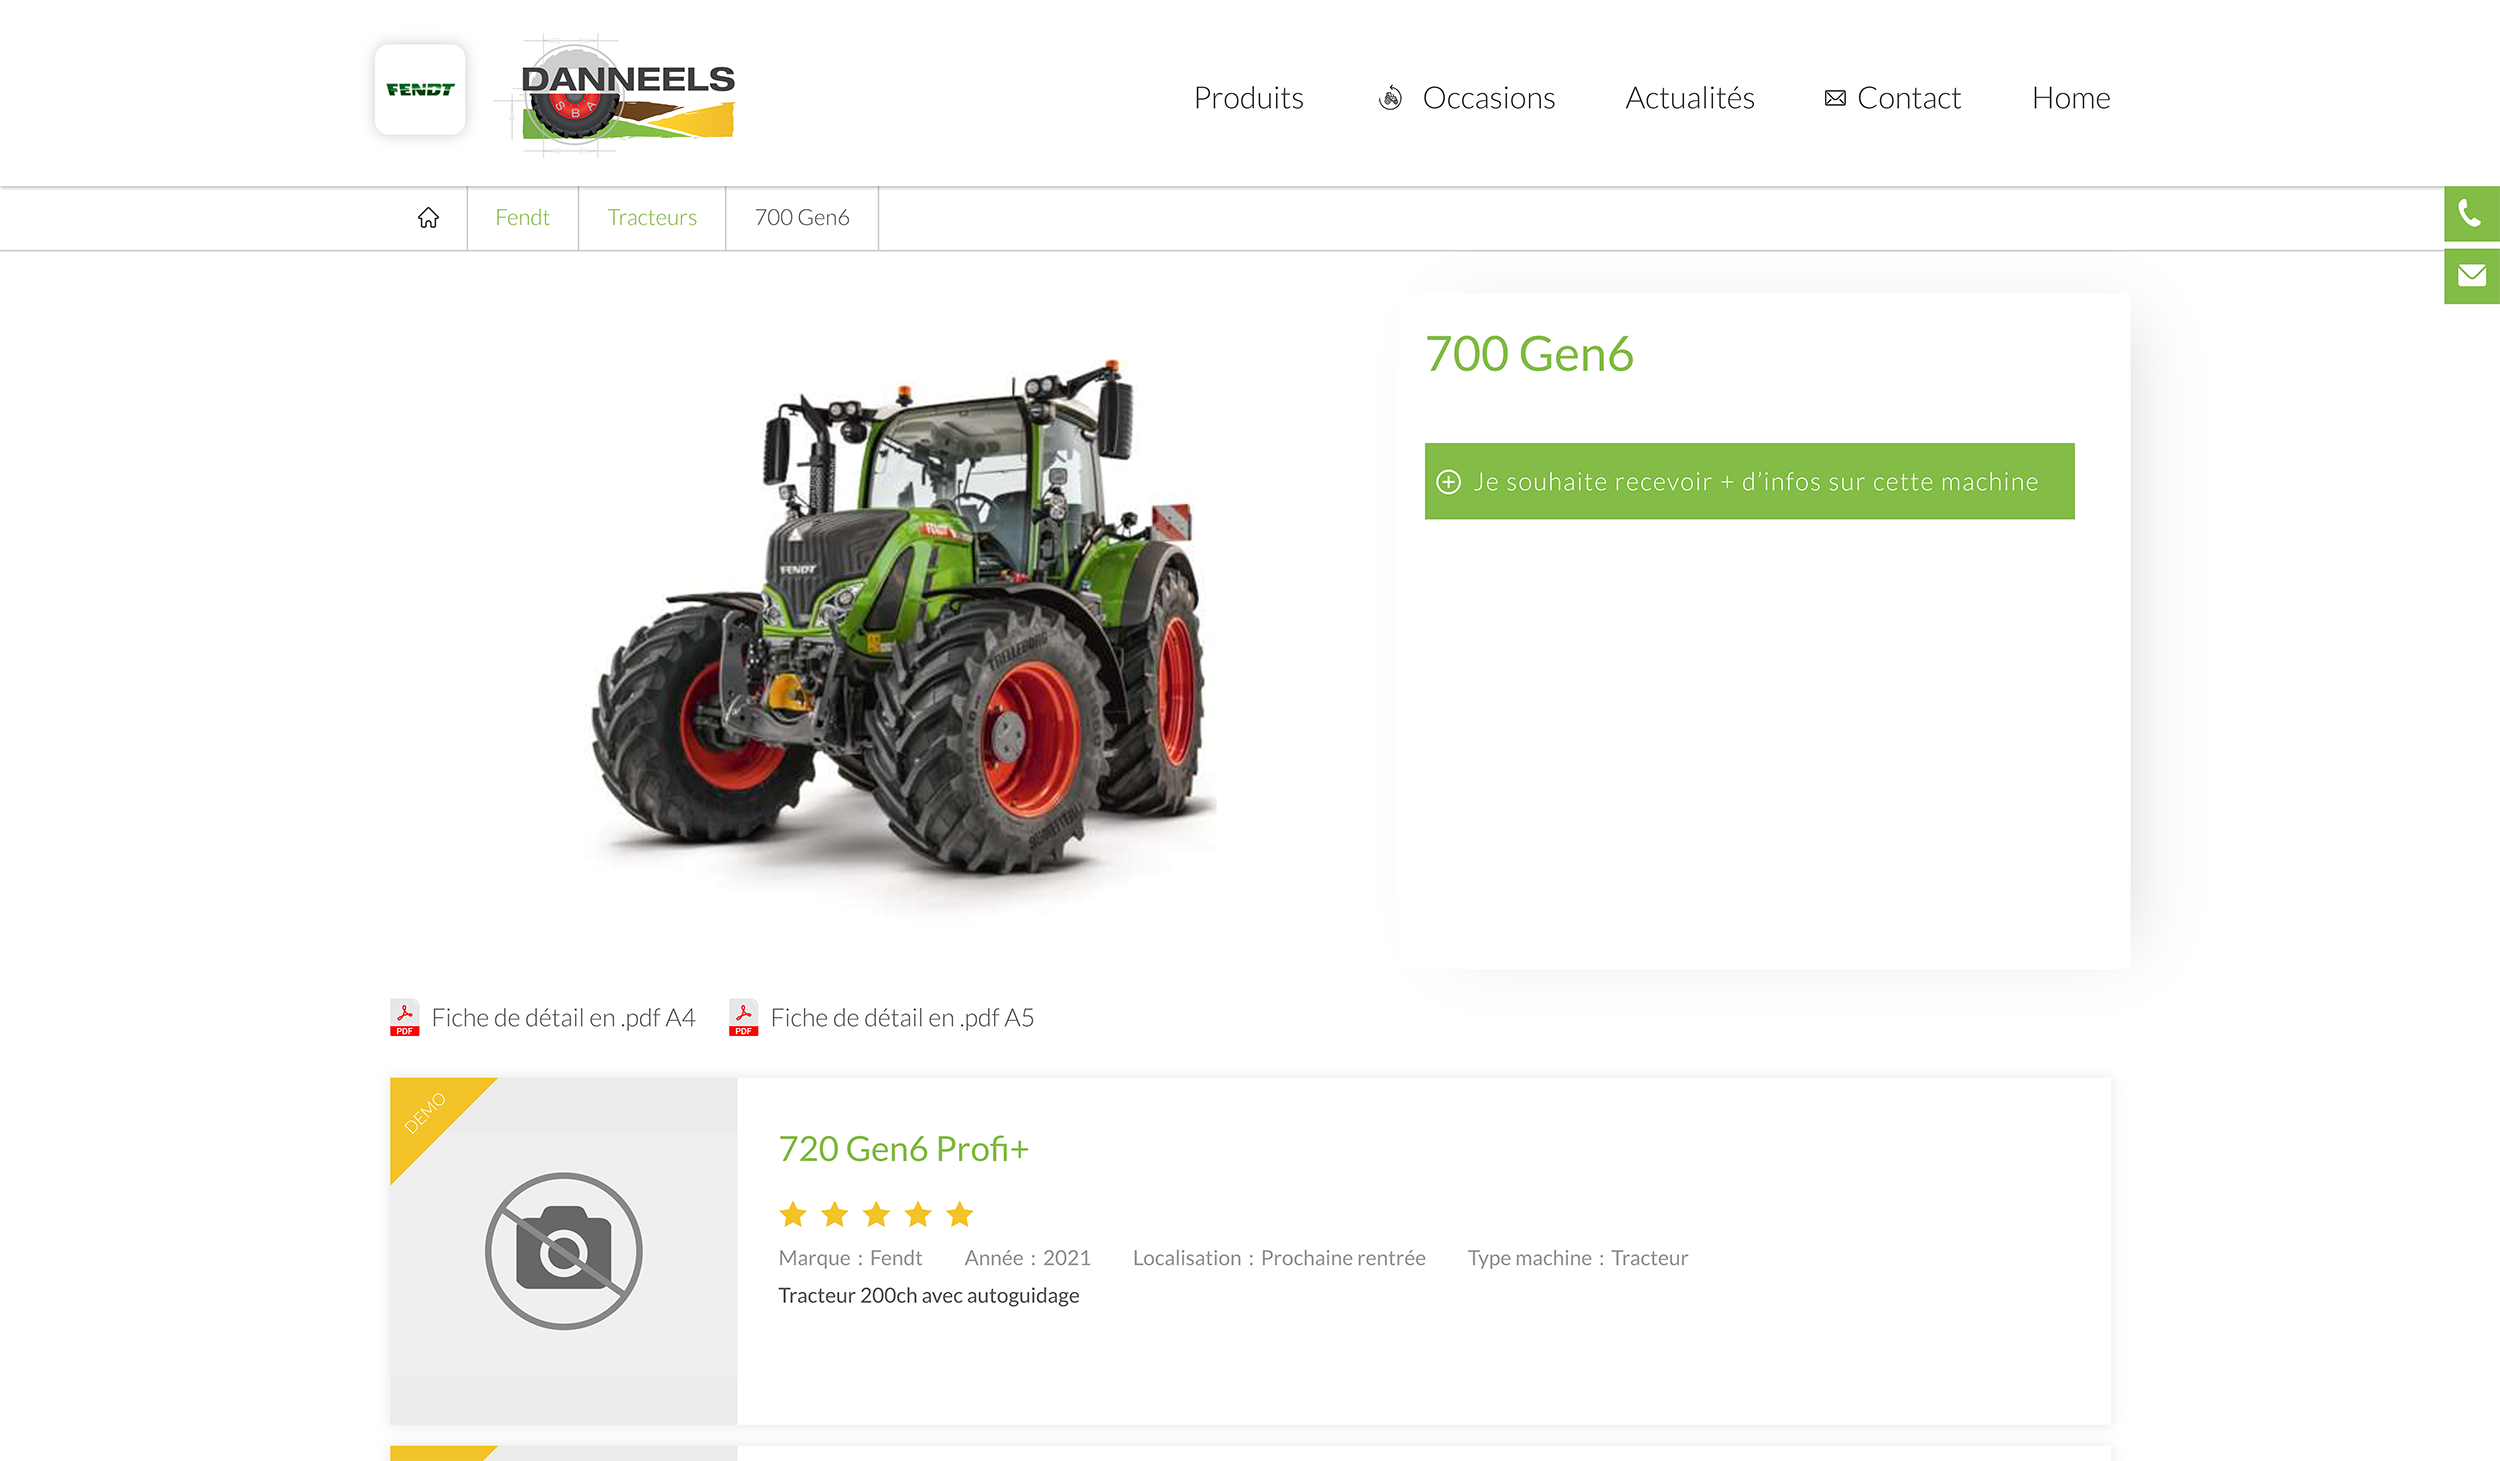Open the Actualités menu item
This screenshot has width=2500, height=1461.
[x=1689, y=98]
